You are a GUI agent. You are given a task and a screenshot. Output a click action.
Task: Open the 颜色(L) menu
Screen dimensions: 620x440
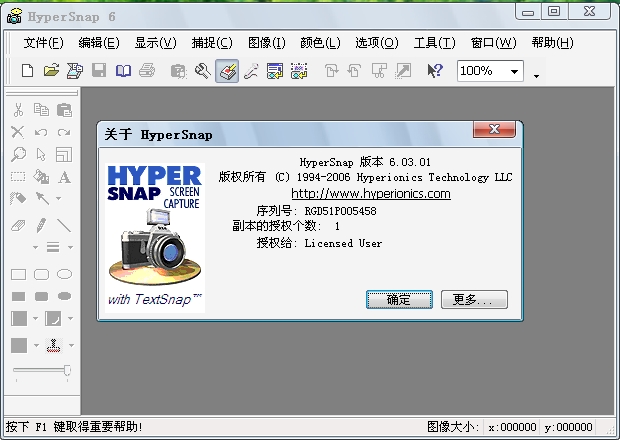320,42
